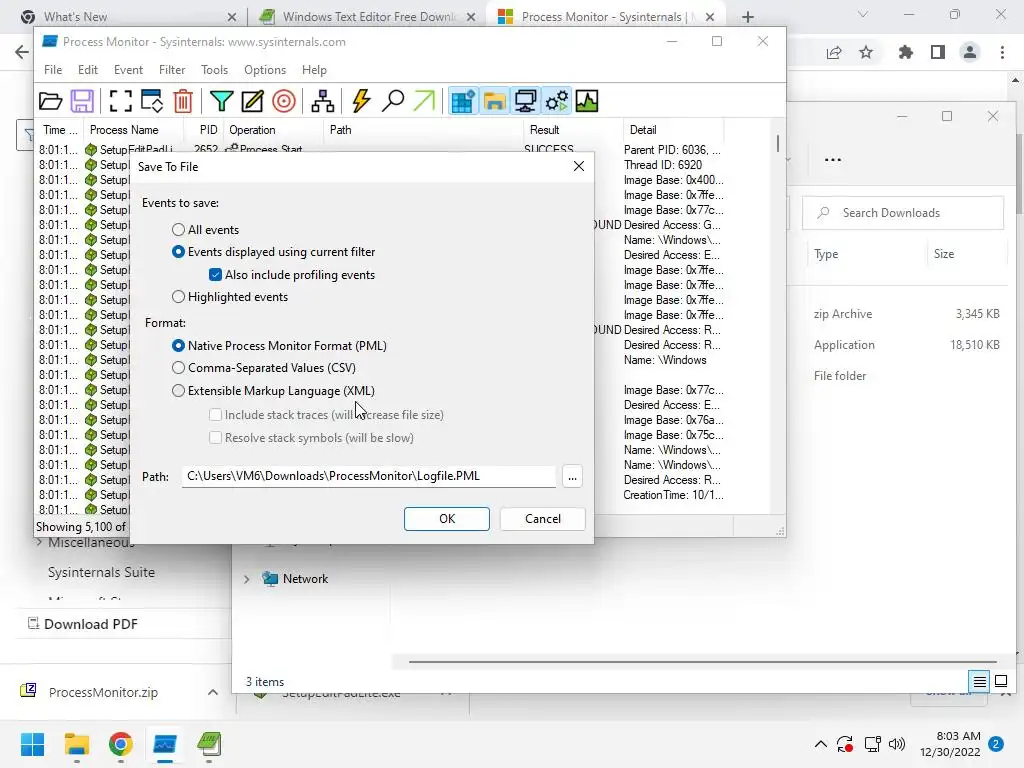Click the Resolve stack symbols checkbox
Screen dimensions: 1024x768
(x=215, y=438)
